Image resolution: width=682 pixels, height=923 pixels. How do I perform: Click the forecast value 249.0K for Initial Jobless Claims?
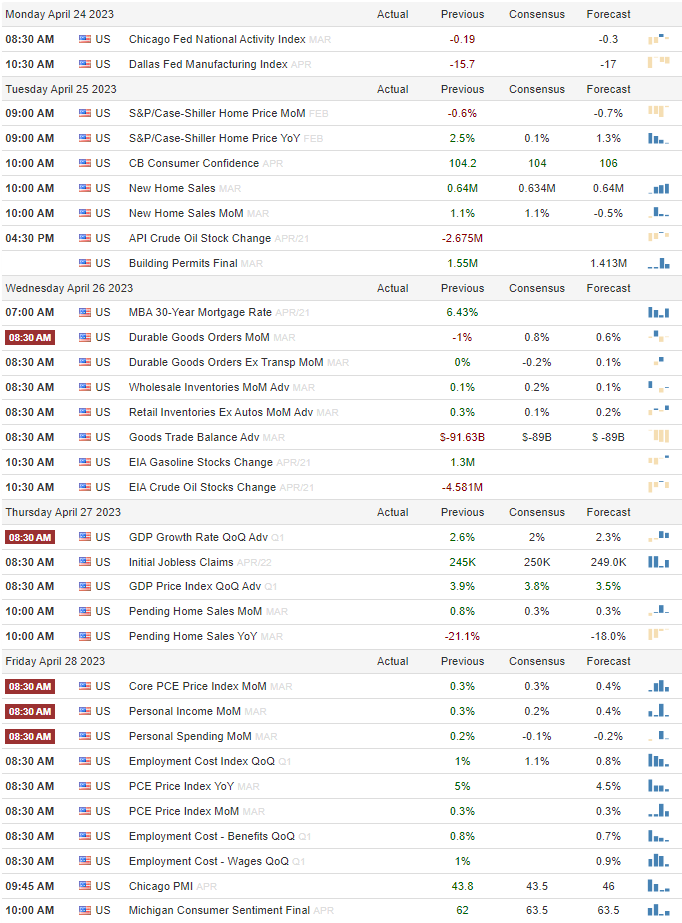pos(608,562)
